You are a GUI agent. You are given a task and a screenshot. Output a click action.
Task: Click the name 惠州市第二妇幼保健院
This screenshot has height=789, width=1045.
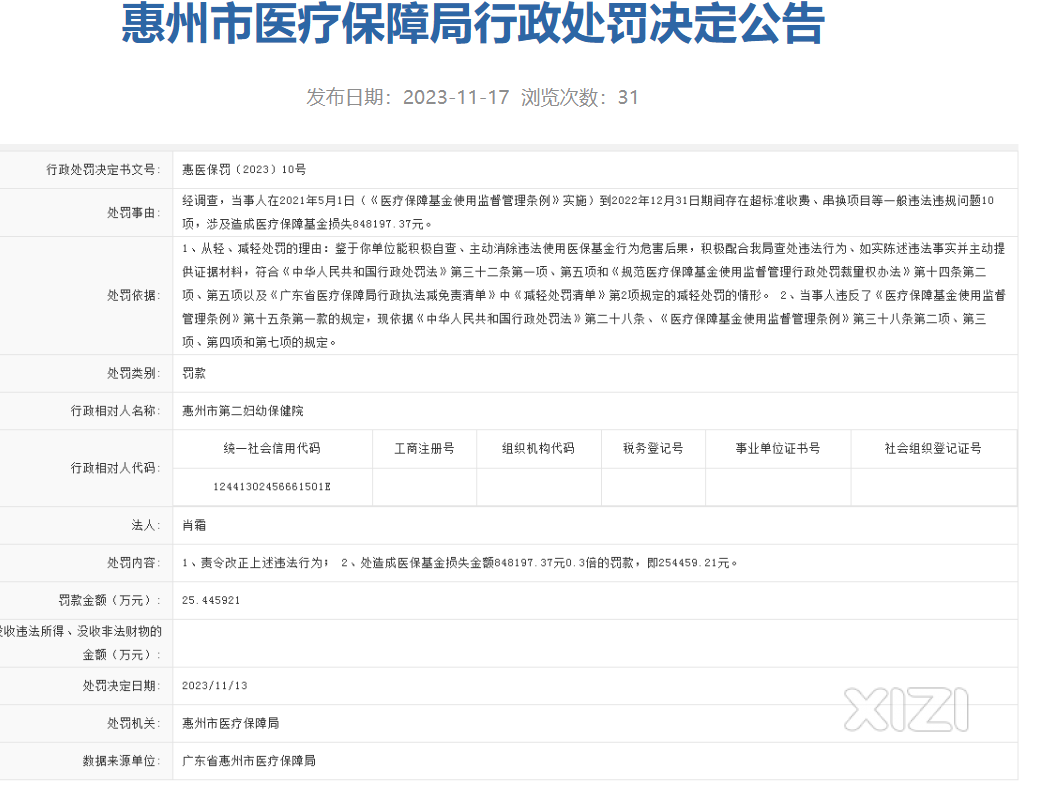click(243, 410)
